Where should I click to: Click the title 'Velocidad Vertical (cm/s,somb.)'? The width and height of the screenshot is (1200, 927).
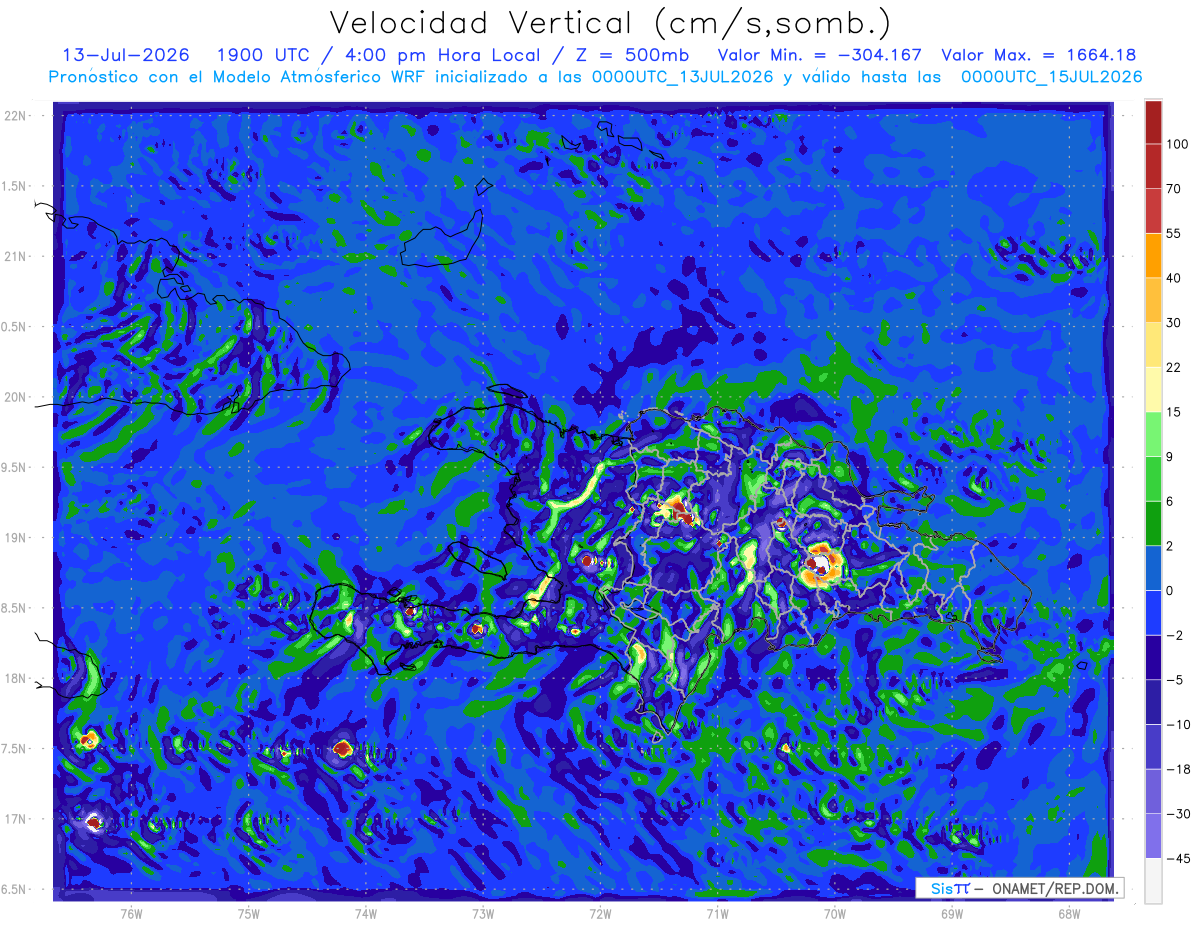(609, 23)
